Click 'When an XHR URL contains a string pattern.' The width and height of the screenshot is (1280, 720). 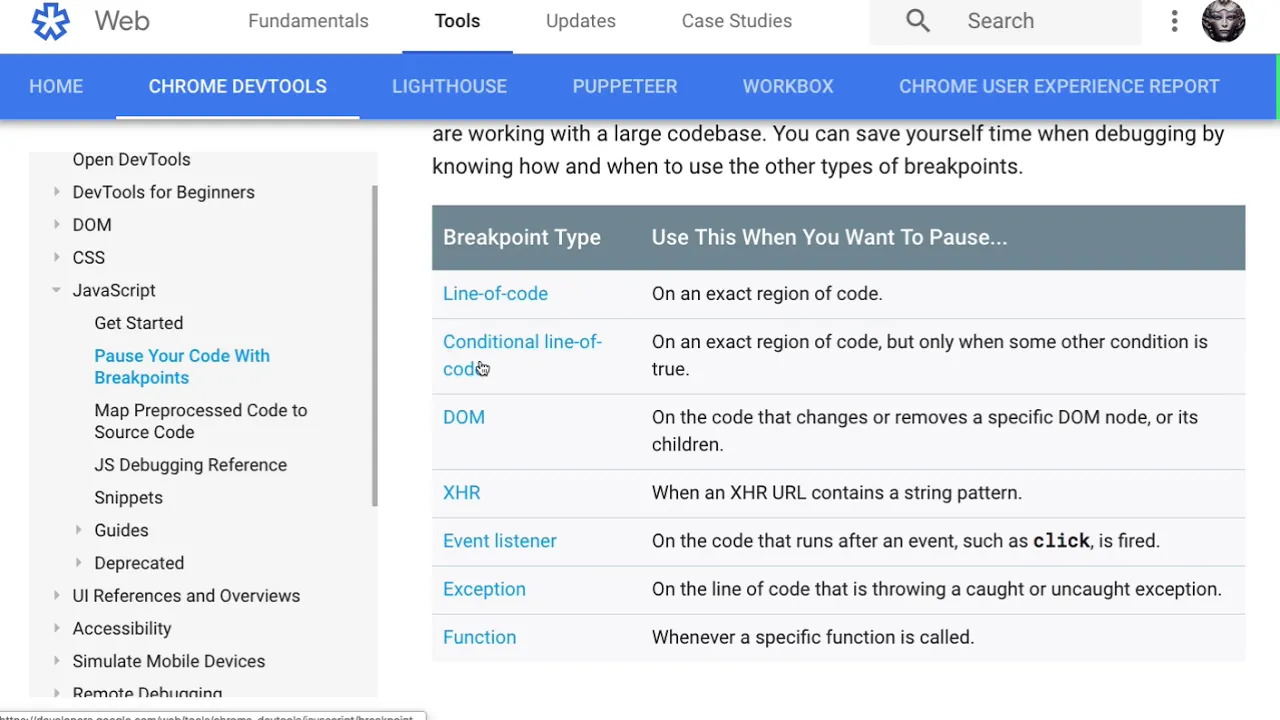(837, 493)
